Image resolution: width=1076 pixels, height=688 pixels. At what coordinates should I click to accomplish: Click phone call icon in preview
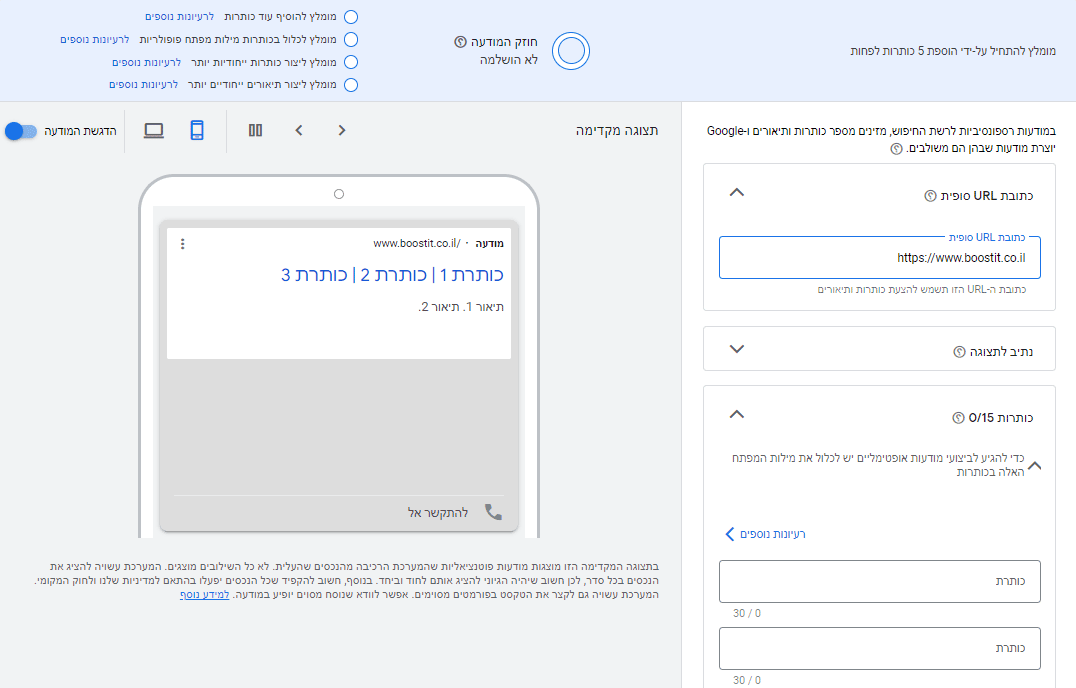(493, 512)
